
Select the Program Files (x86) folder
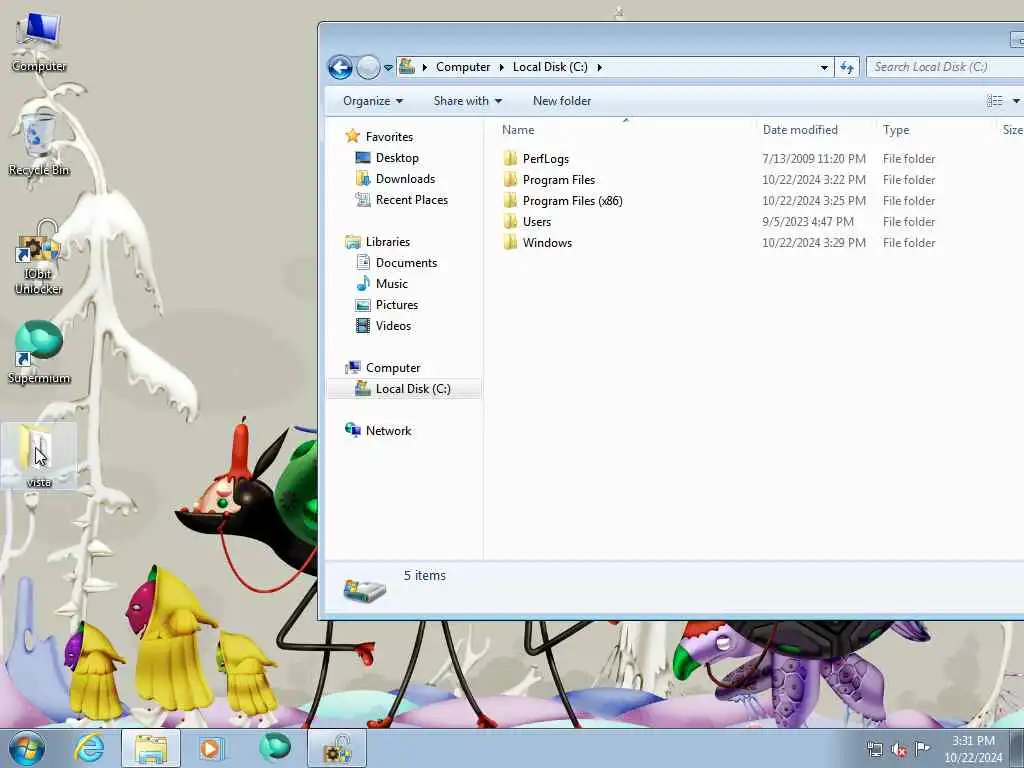[x=572, y=200]
